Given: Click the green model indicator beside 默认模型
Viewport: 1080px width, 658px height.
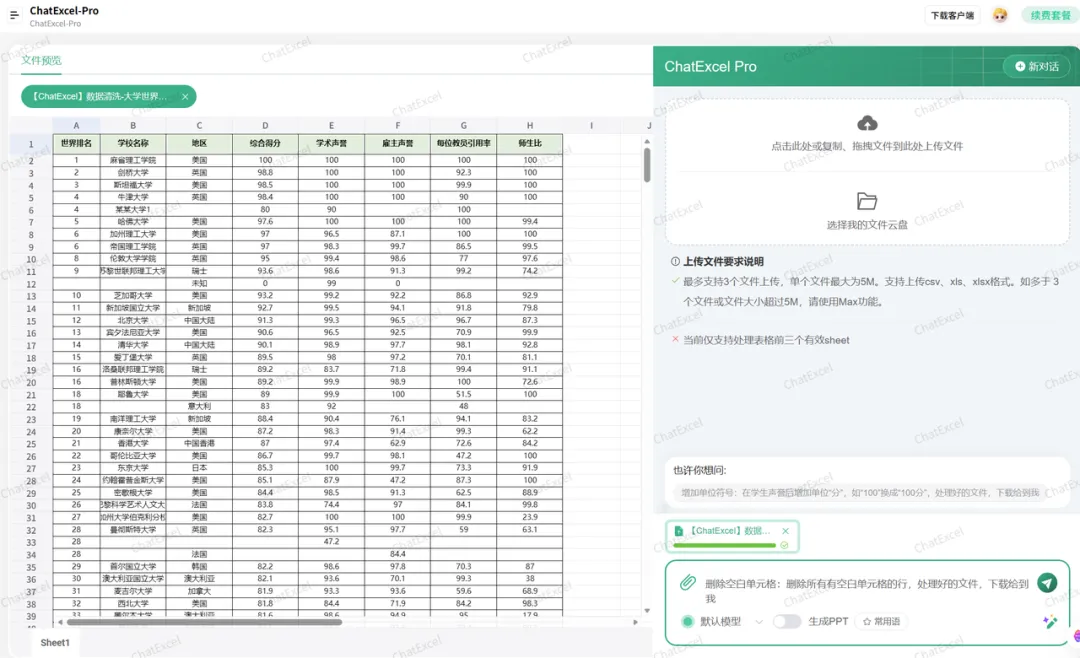Looking at the screenshot, I should pos(687,621).
